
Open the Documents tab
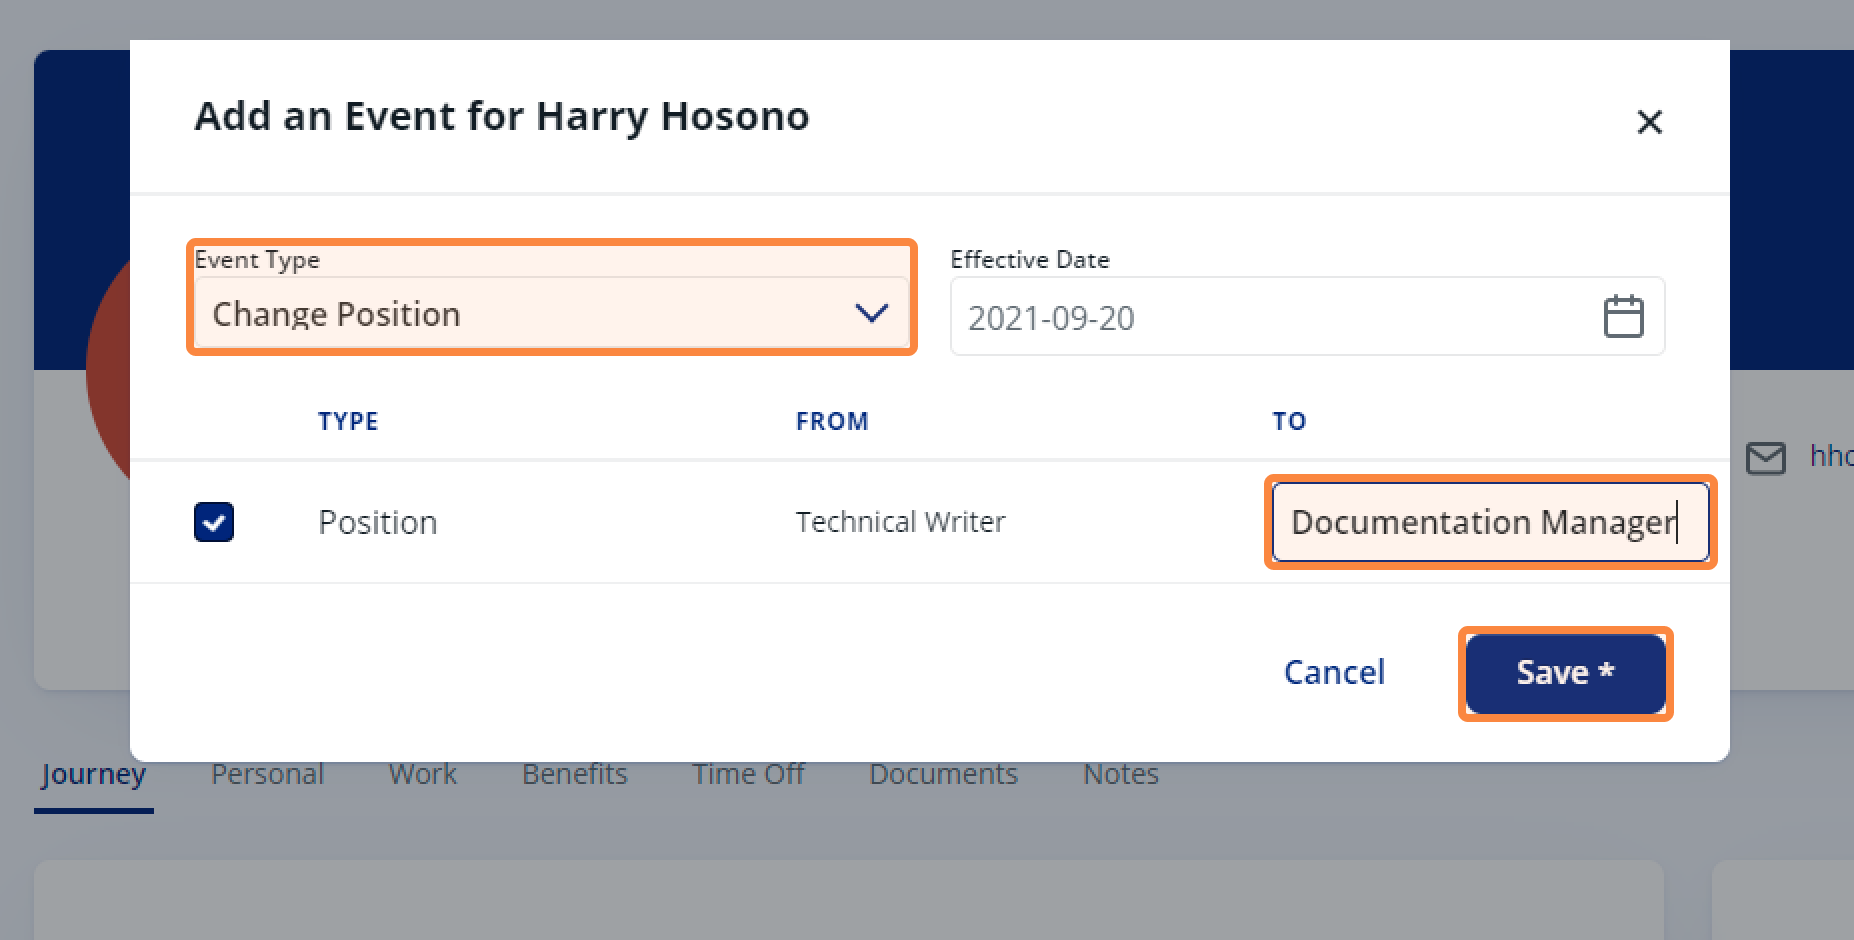943,774
